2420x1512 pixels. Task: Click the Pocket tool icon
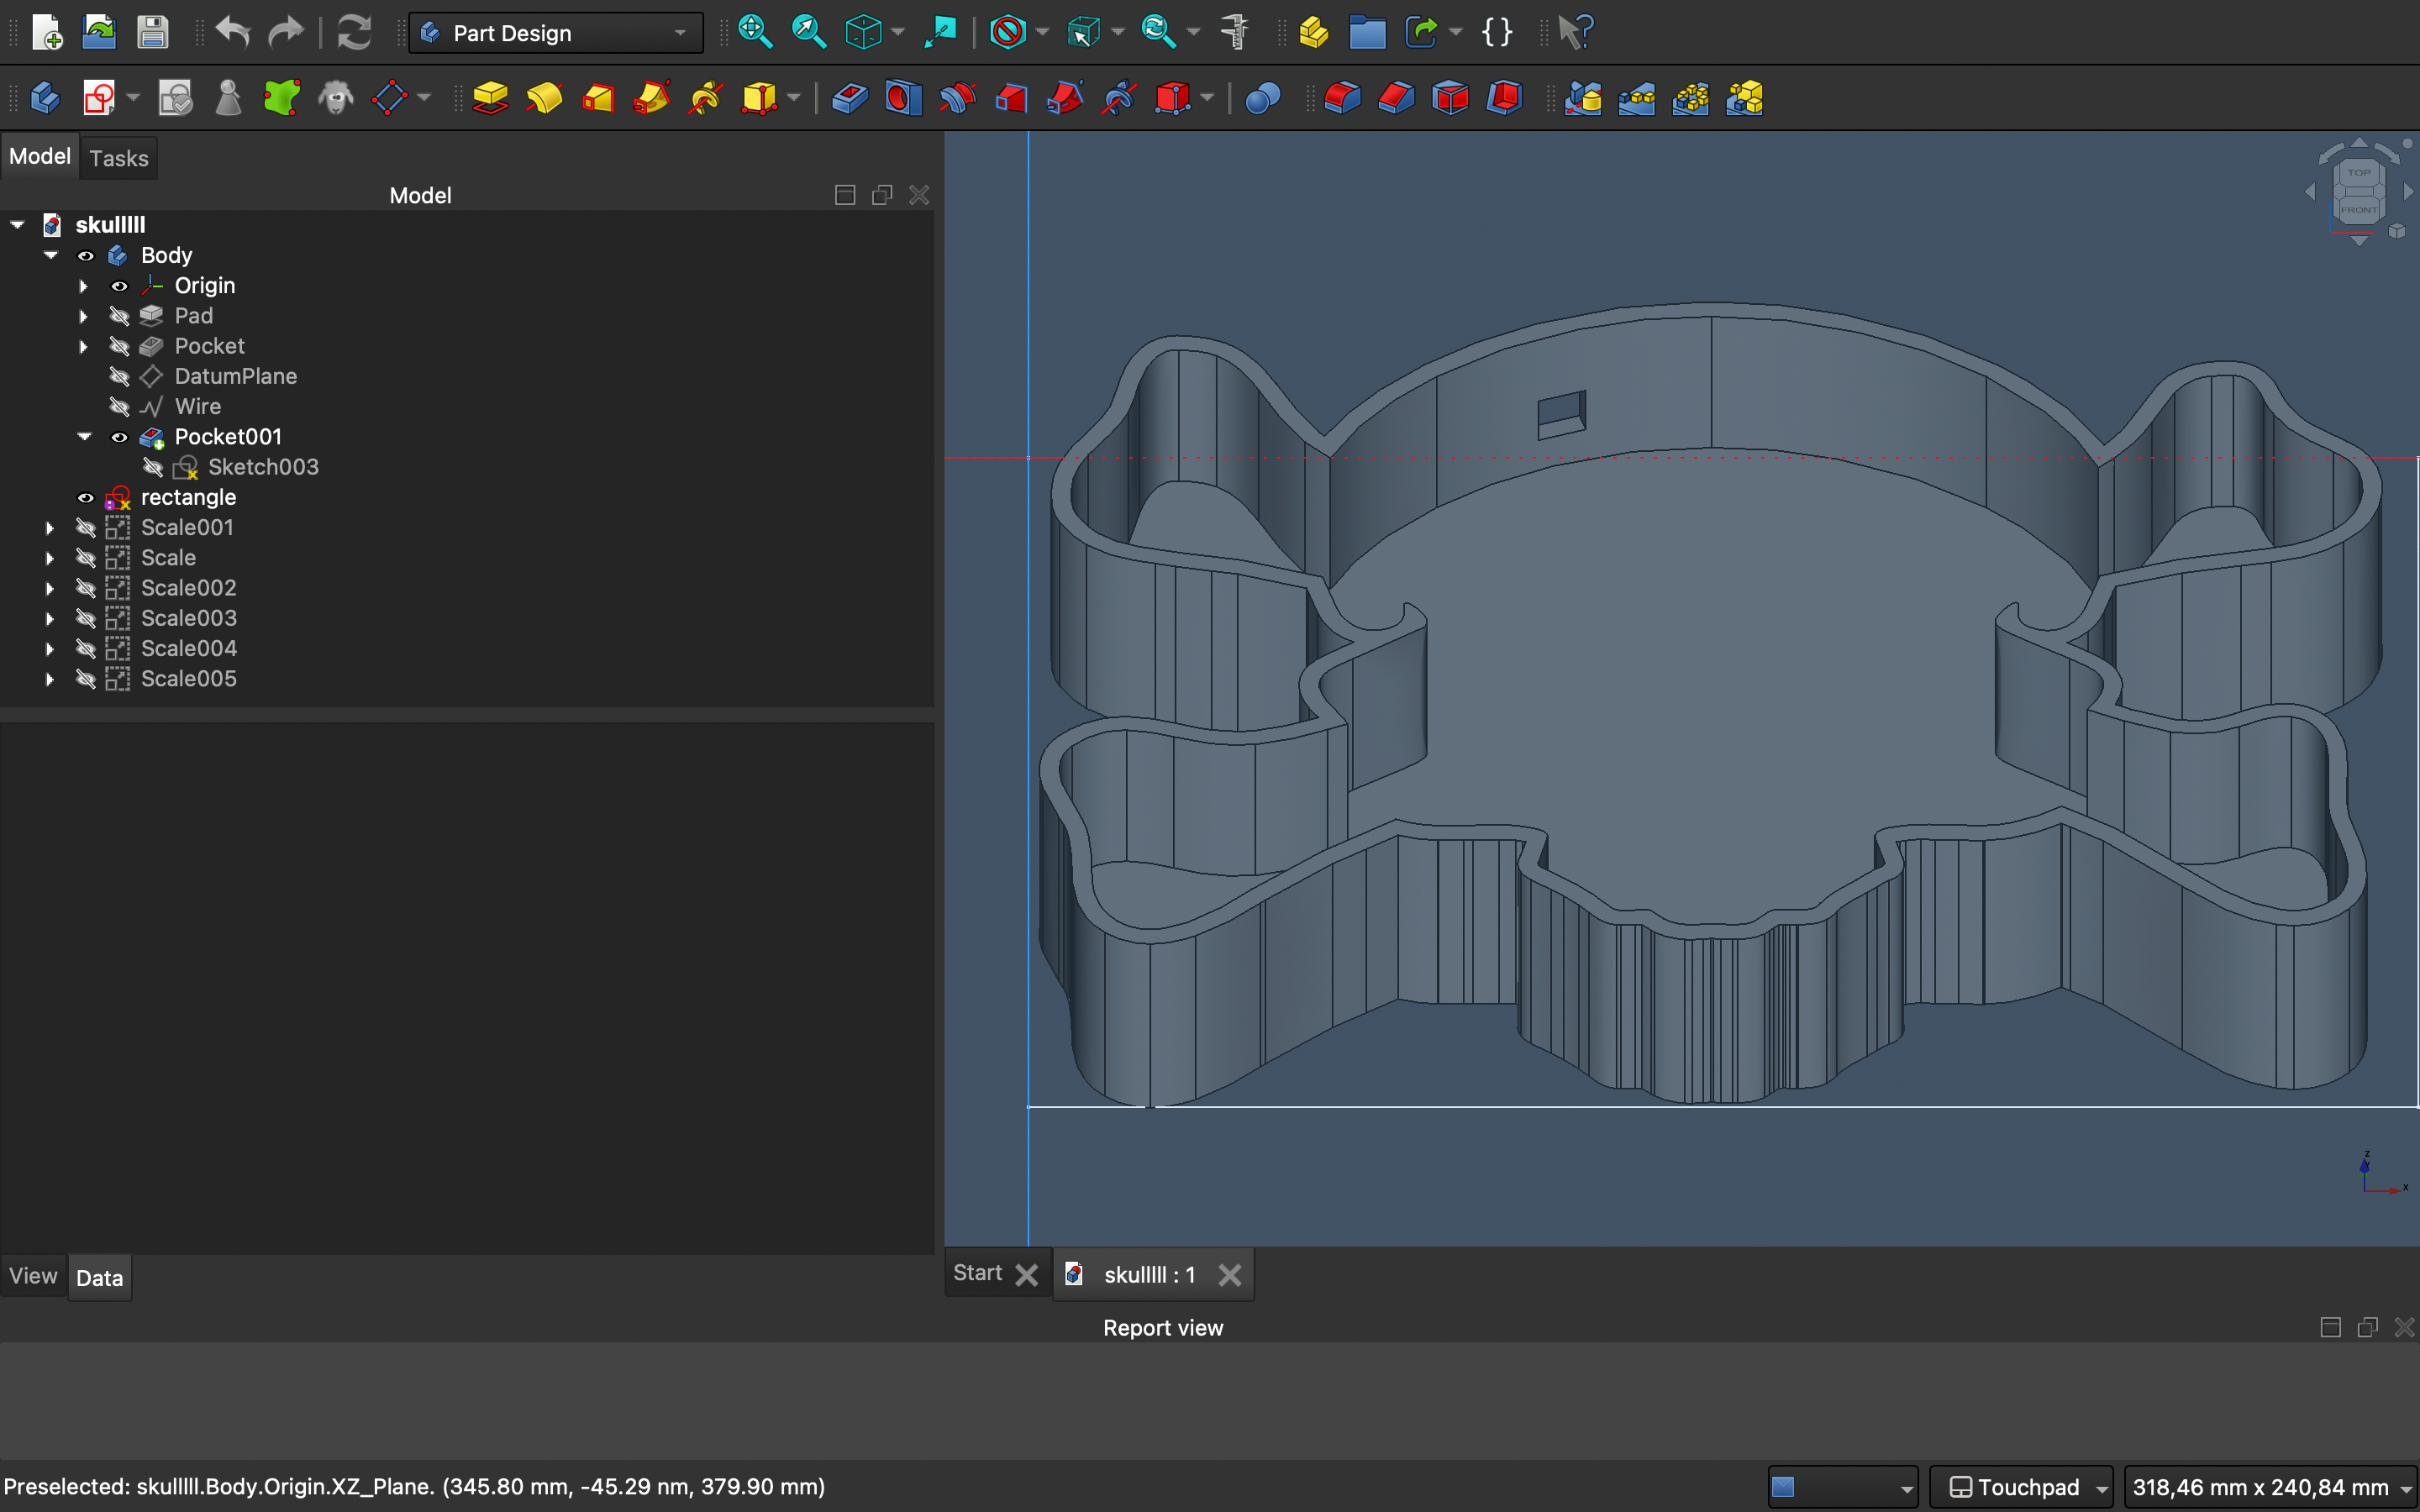[849, 98]
